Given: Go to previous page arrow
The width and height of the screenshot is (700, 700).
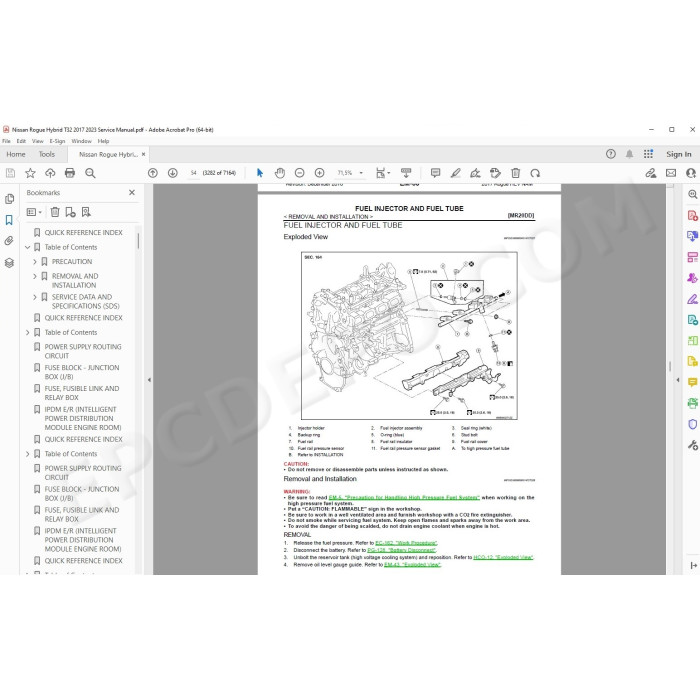Looking at the screenshot, I should [153, 173].
